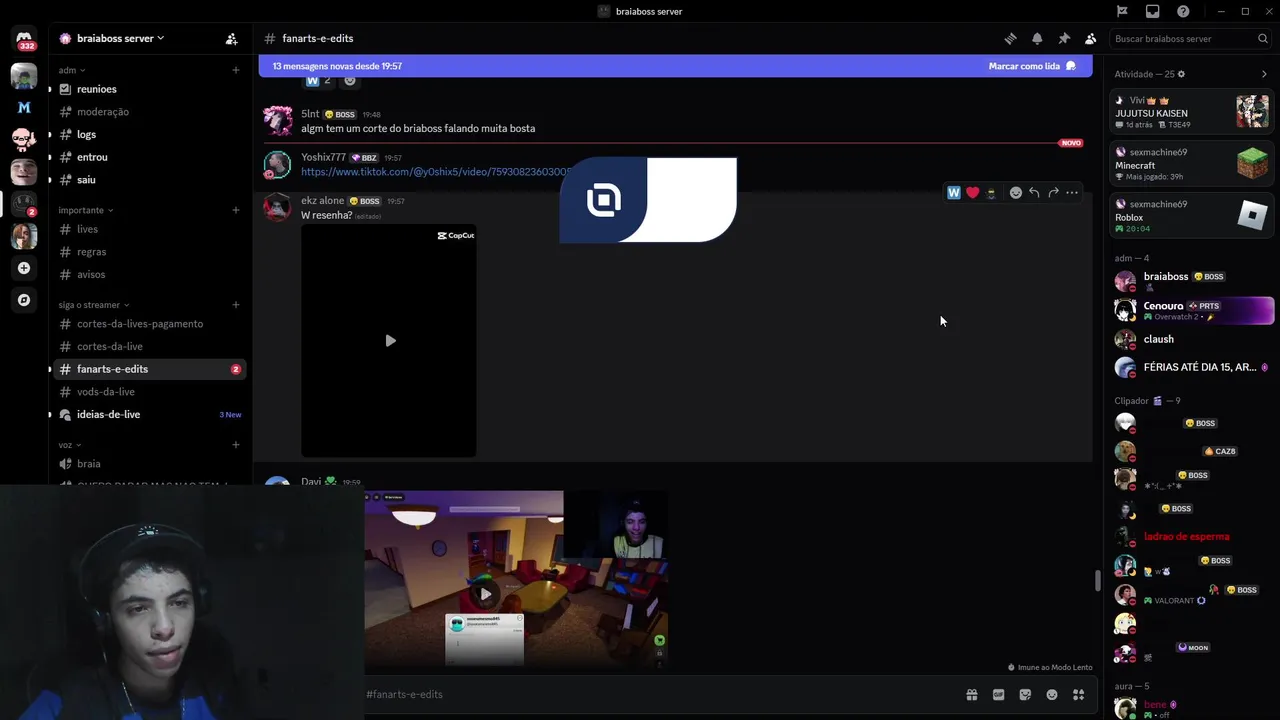Open the Help question mark icon

[x=1183, y=11]
